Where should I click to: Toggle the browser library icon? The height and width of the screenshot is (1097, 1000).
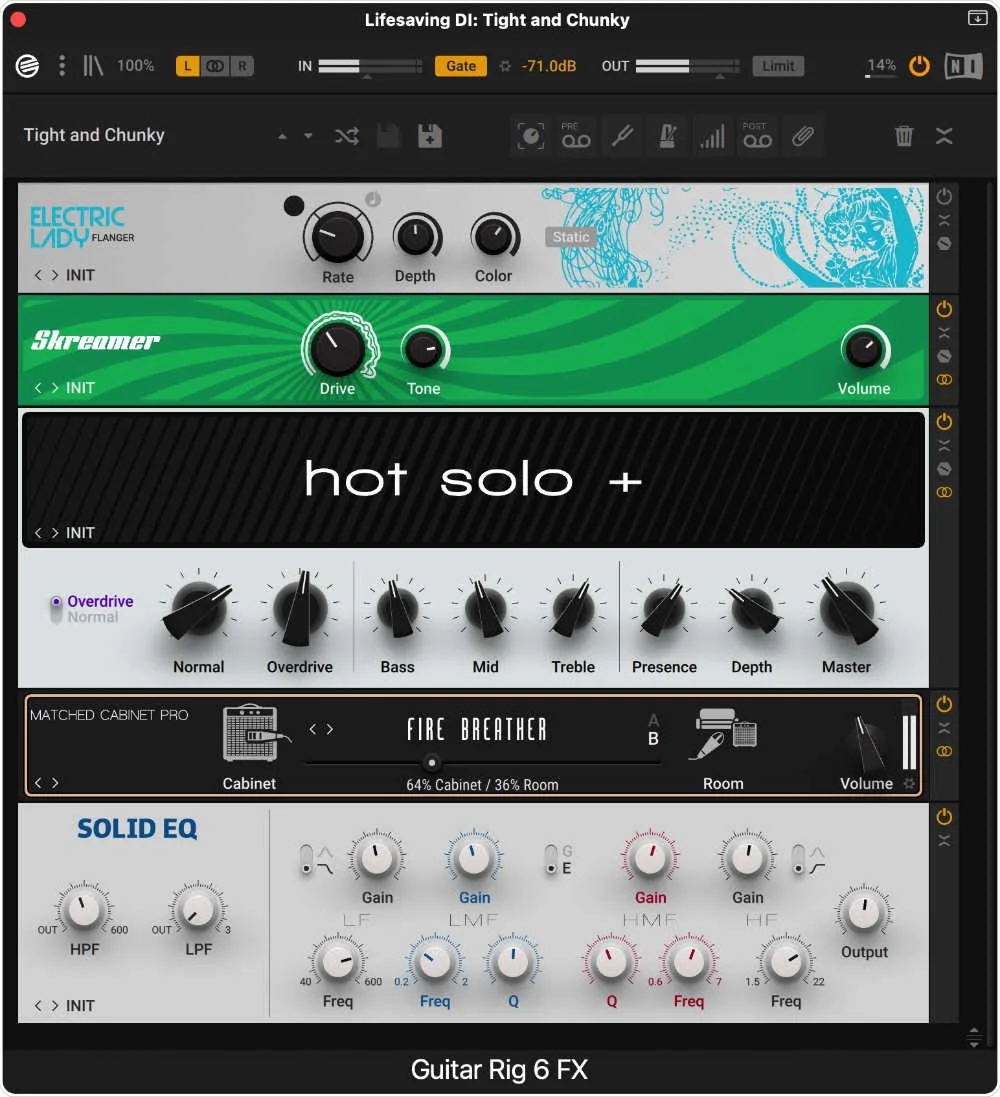92,66
